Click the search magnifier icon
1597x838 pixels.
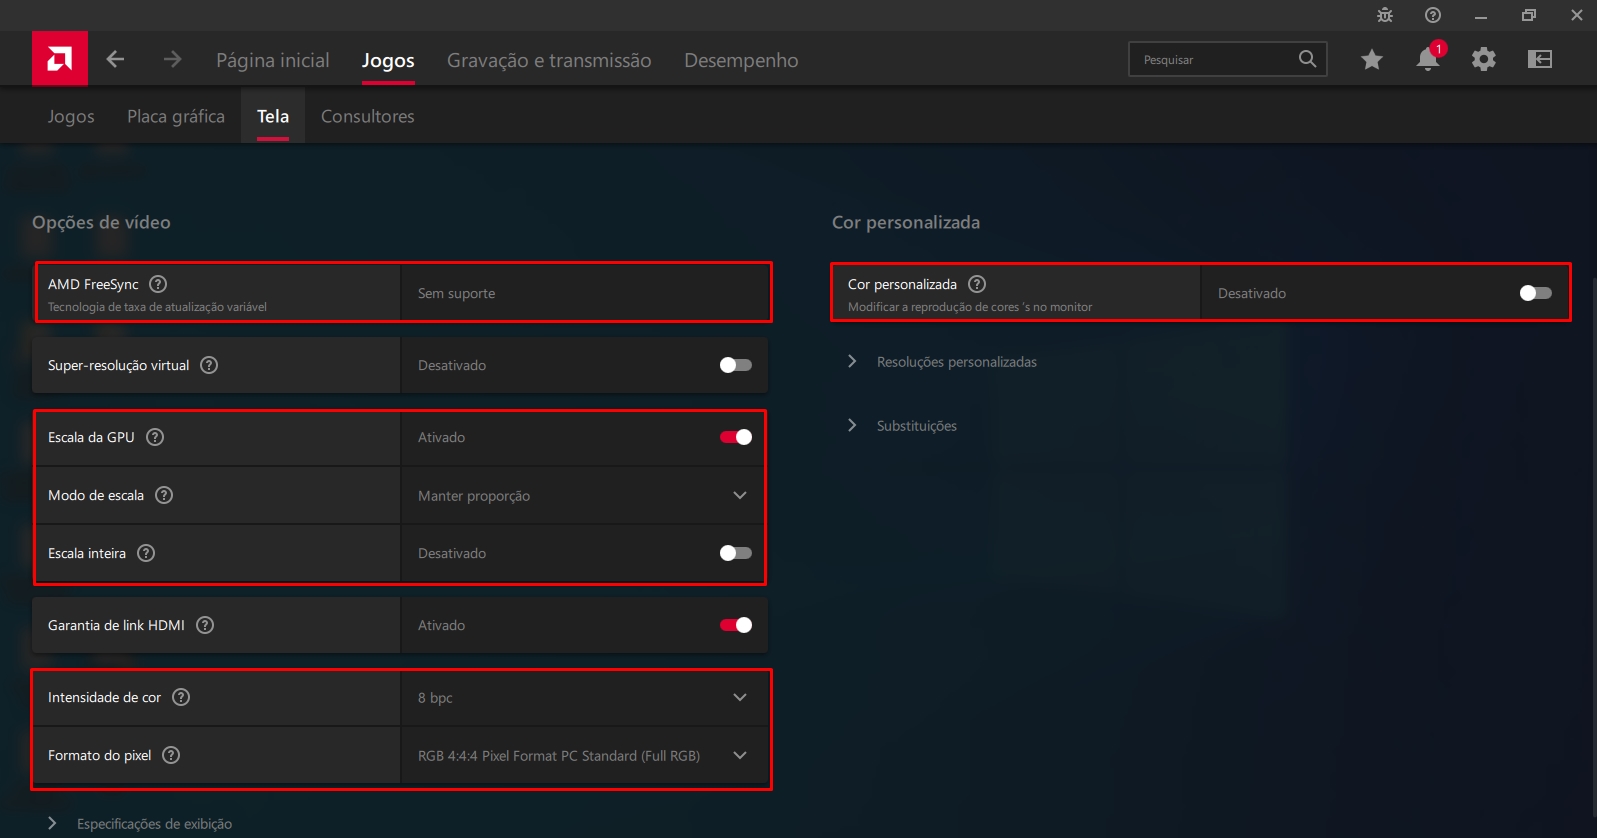(x=1307, y=59)
